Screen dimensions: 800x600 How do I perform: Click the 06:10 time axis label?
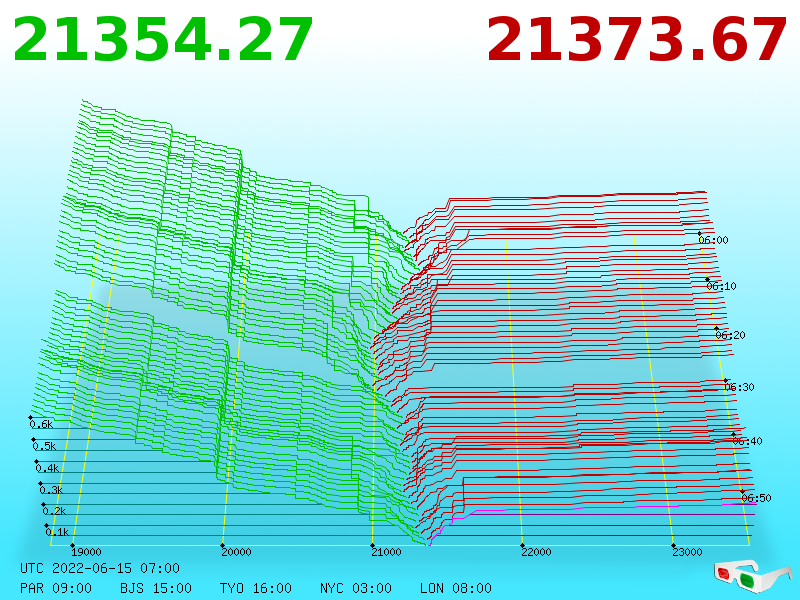tap(721, 286)
